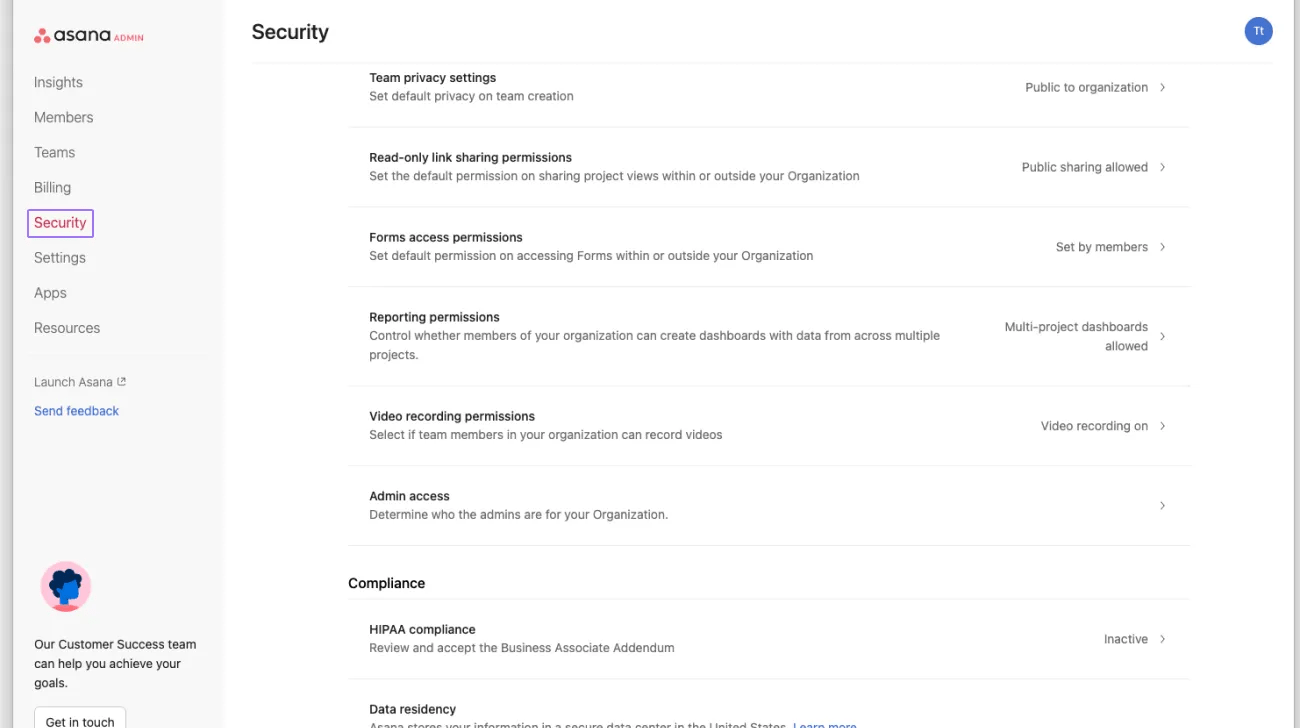Expand the Forms access permissions chevron
This screenshot has height=728, width=1300.
(x=1162, y=247)
